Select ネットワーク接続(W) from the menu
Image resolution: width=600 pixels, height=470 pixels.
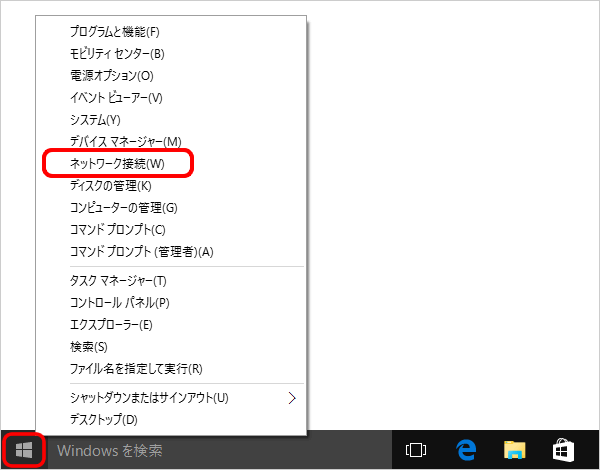tap(117, 163)
